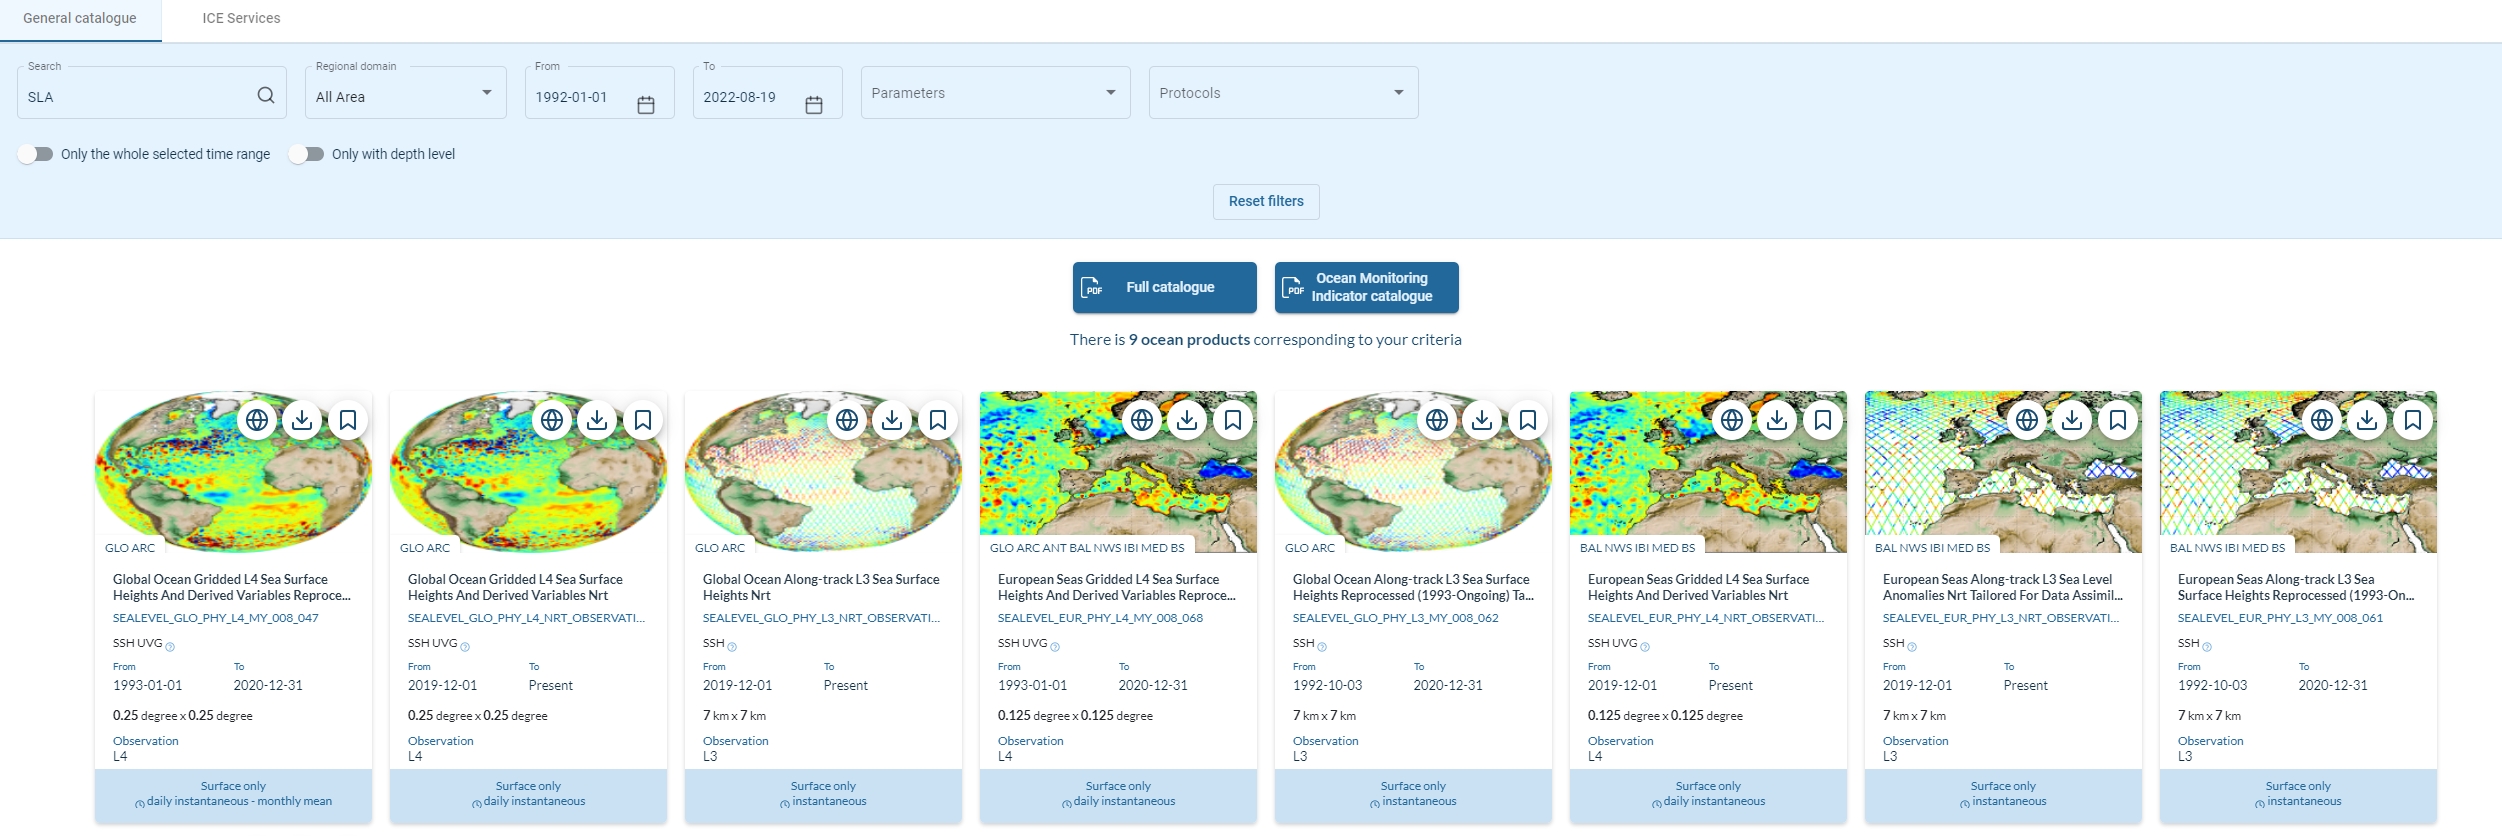This screenshot has height=836, width=2502.
Task: Click the search magnifier icon
Action: pyautogui.click(x=266, y=95)
